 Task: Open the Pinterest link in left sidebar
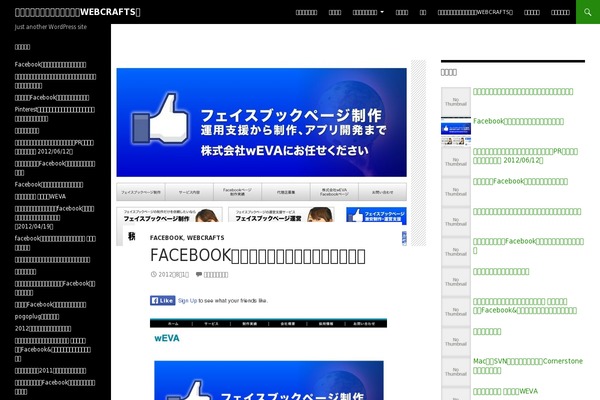[54, 114]
